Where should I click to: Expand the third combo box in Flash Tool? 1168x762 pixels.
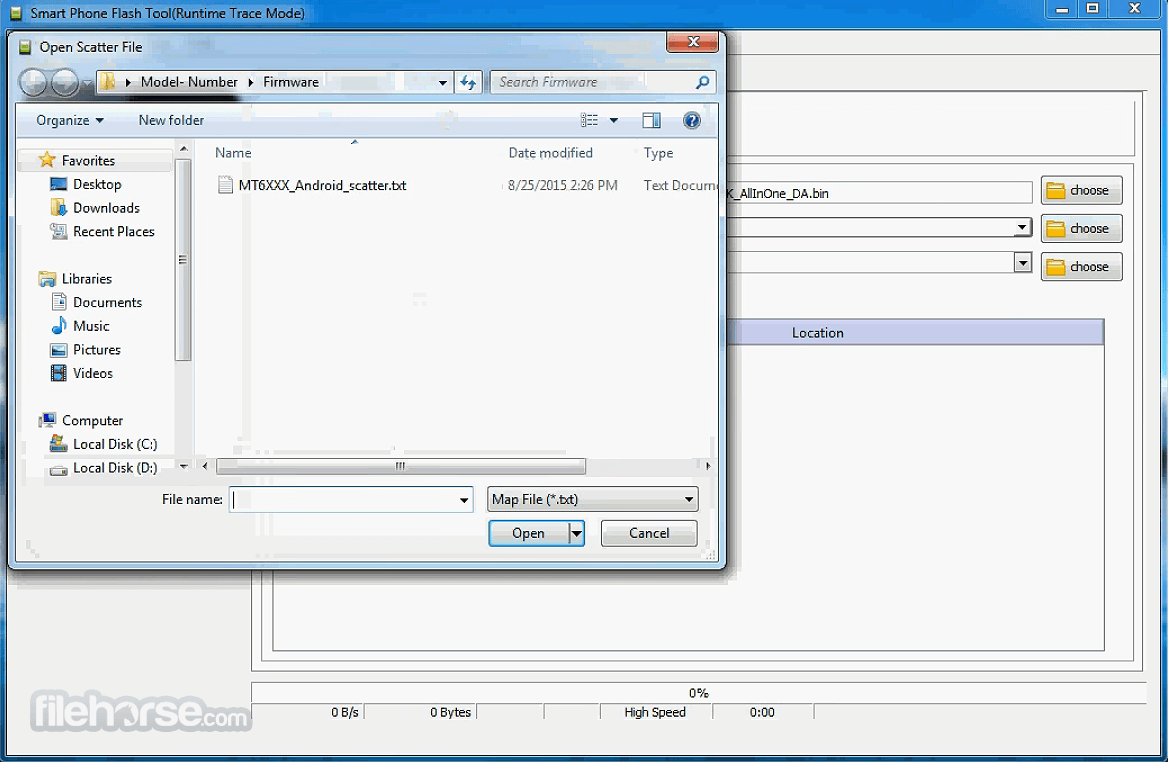click(1023, 262)
